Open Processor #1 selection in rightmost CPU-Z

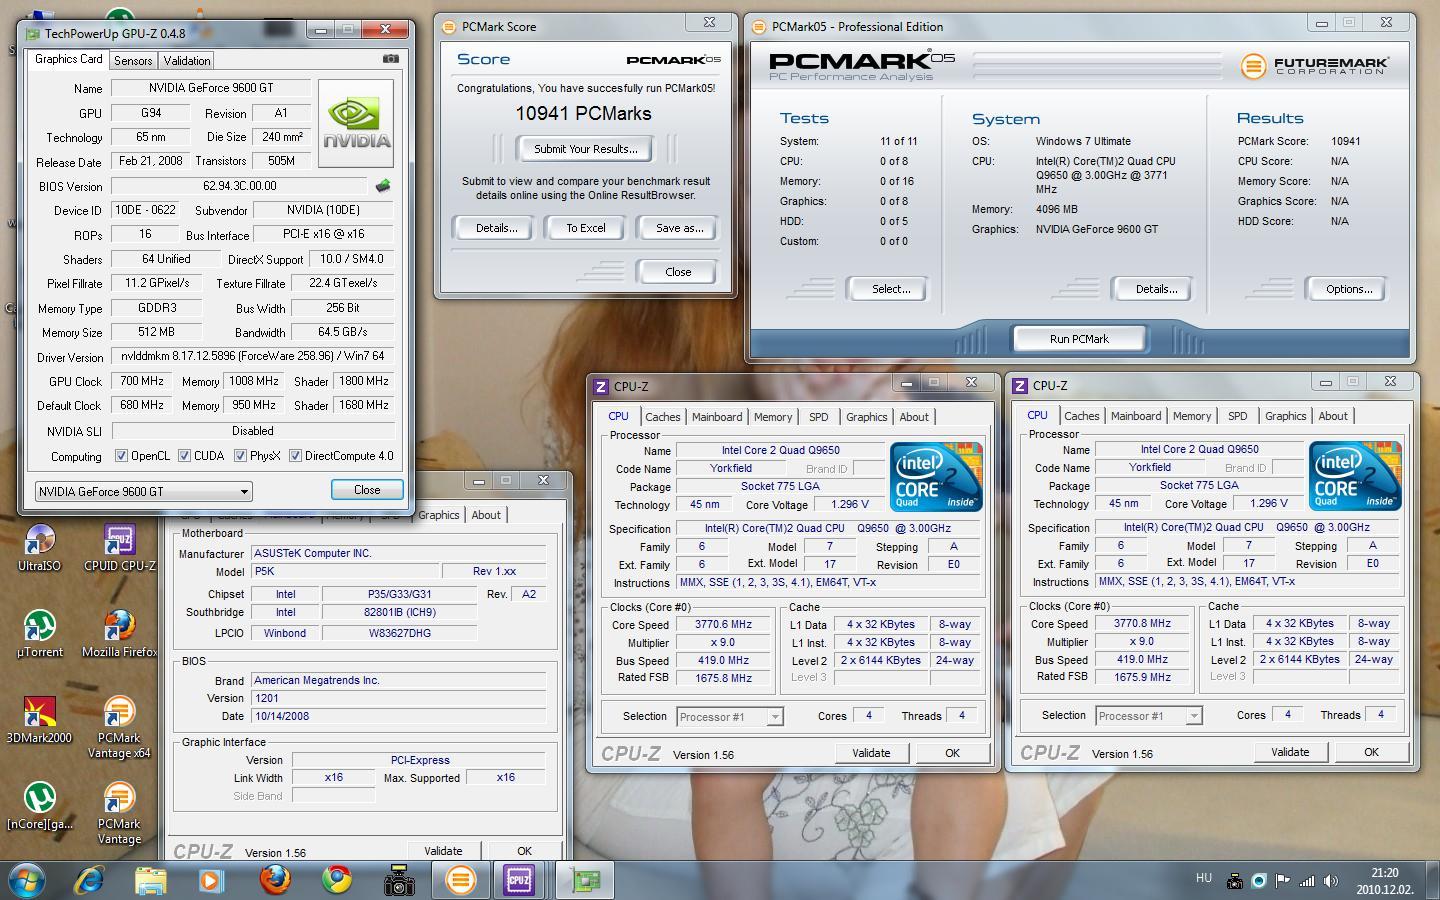(1149, 716)
